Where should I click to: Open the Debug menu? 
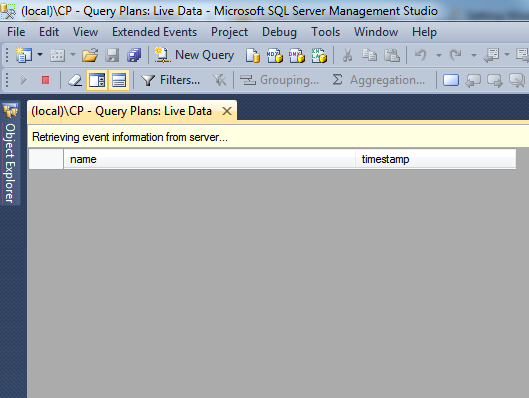[279, 32]
